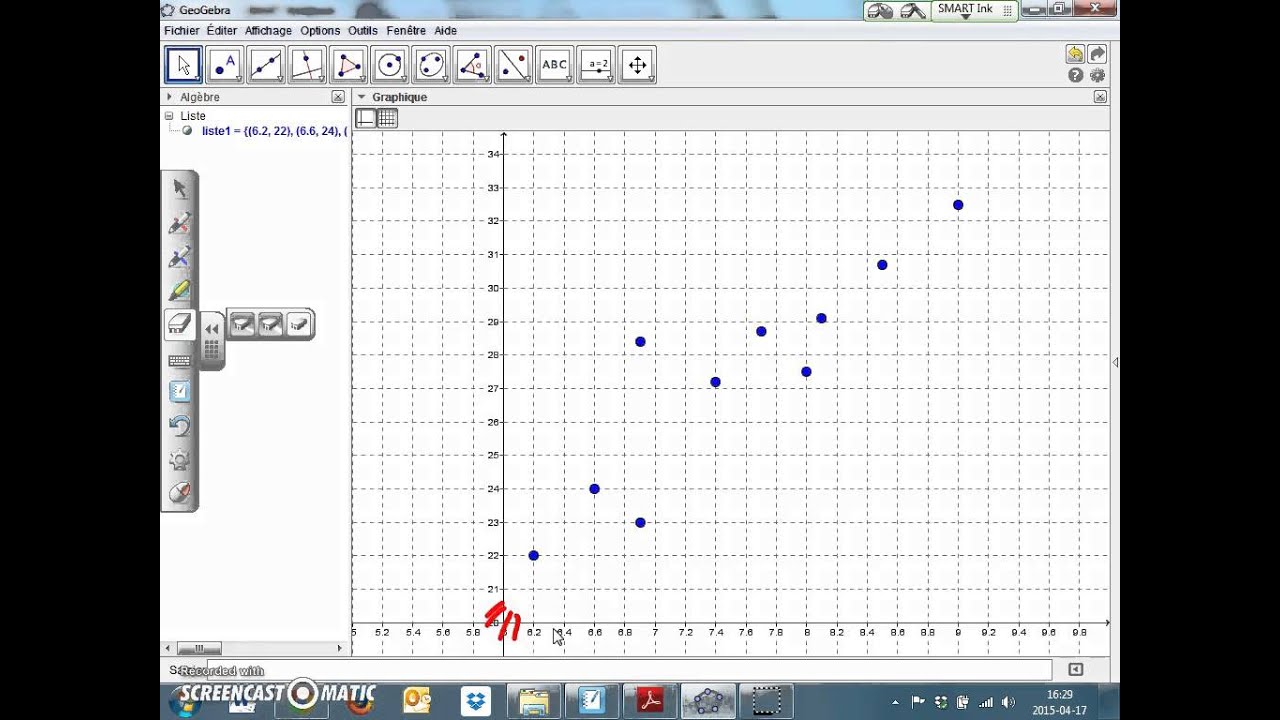
Task: Open the SMART on-screen keyboard
Action: coord(180,360)
